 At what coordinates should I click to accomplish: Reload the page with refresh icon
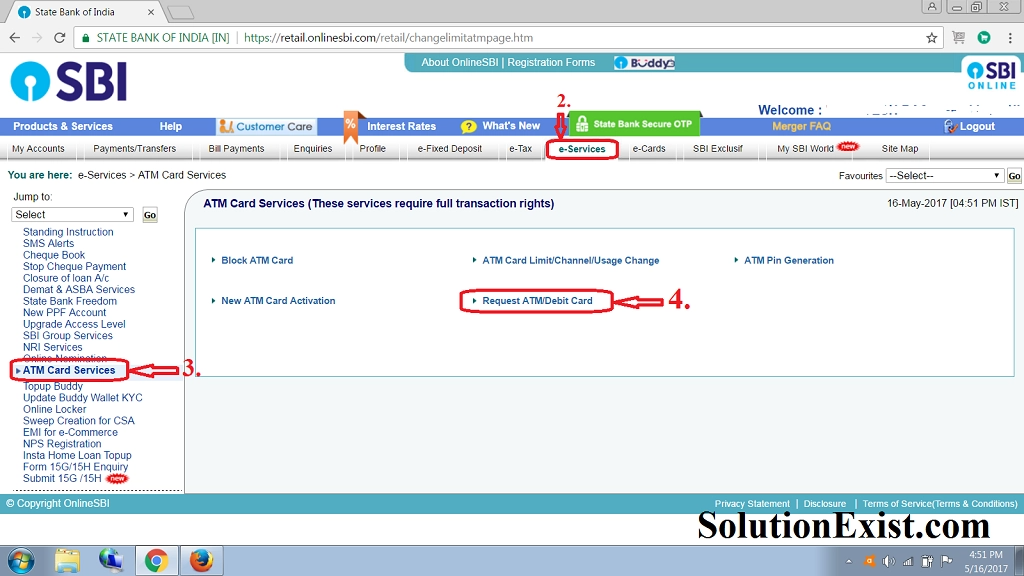point(59,38)
